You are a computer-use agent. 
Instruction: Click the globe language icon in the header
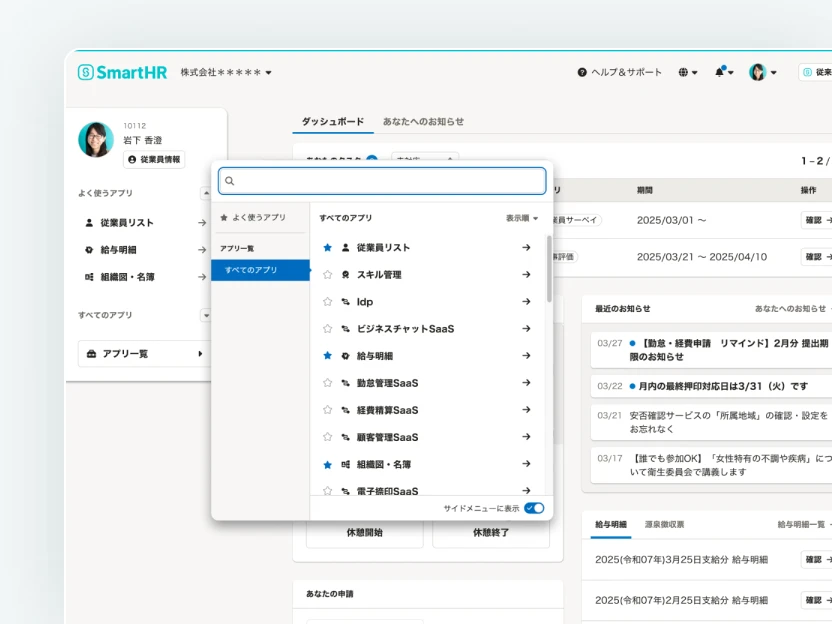[x=684, y=70]
